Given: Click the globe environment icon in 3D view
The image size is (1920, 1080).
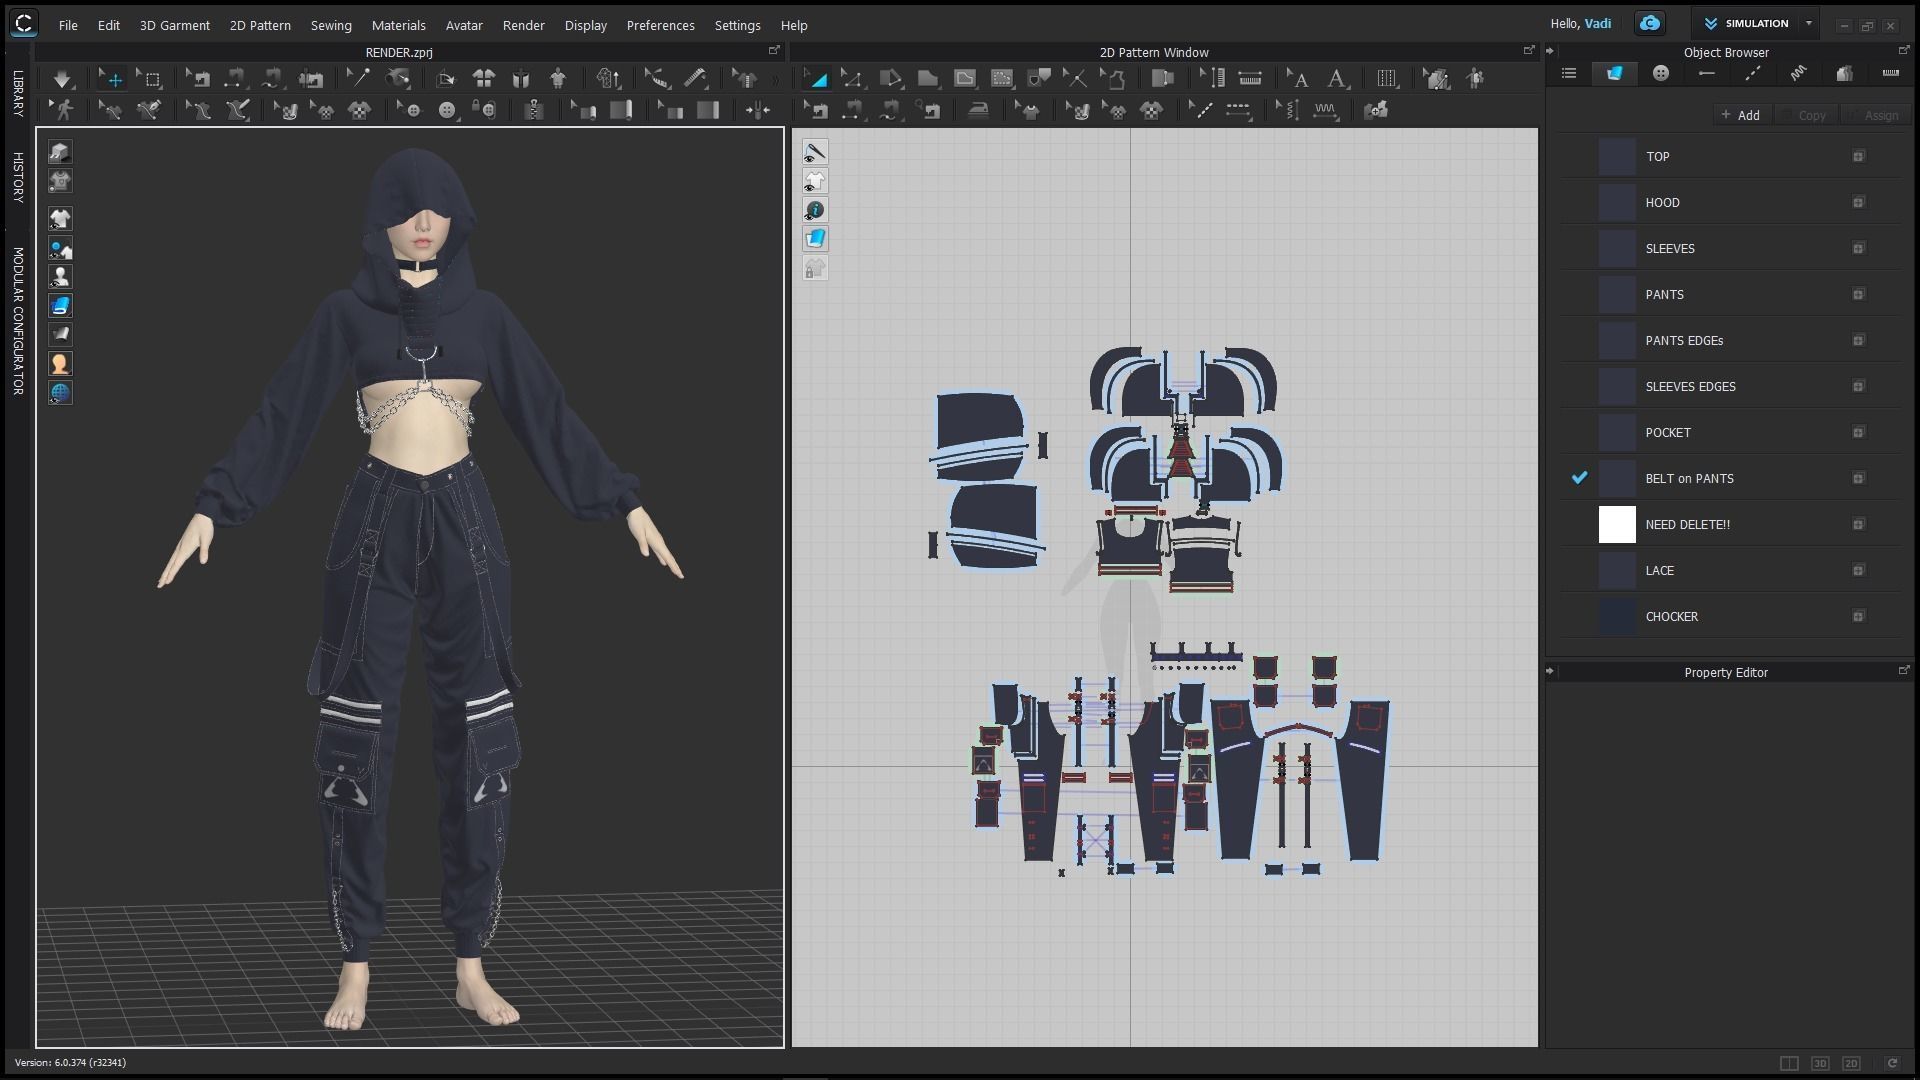Looking at the screenshot, I should click(60, 392).
